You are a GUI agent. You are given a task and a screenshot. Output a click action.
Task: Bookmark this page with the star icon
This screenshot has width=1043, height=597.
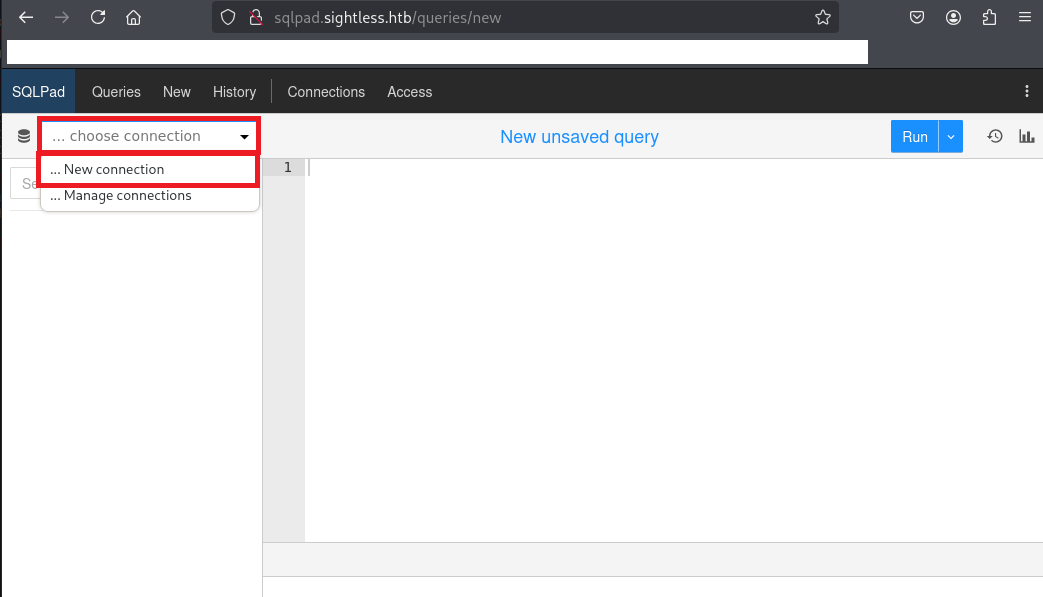tap(822, 17)
